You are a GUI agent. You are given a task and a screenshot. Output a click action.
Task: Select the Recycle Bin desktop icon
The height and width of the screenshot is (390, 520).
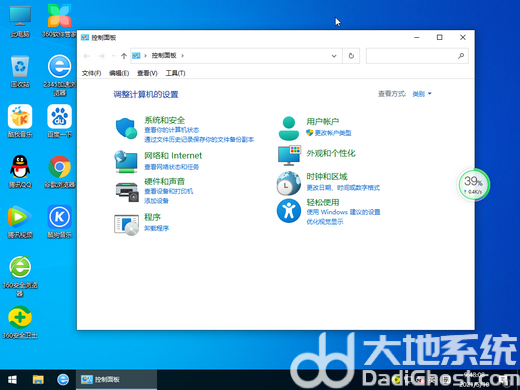(x=20, y=71)
